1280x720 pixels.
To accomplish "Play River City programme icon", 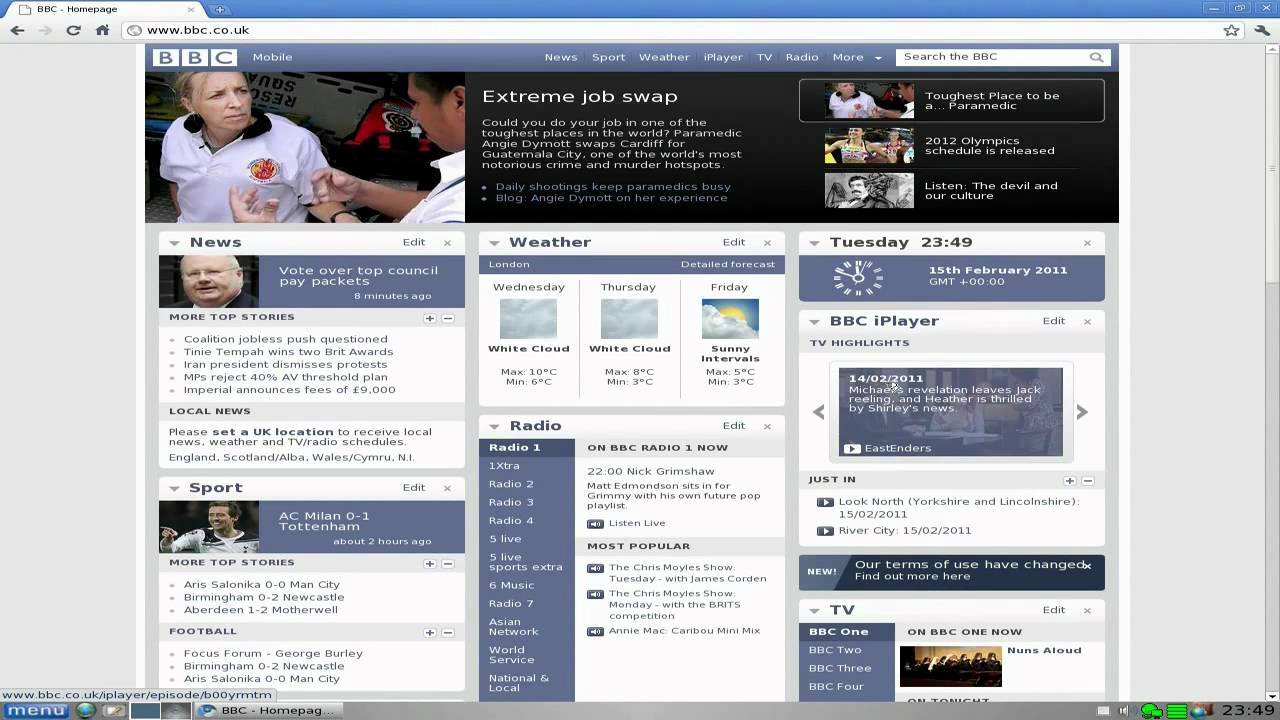I will 825,531.
